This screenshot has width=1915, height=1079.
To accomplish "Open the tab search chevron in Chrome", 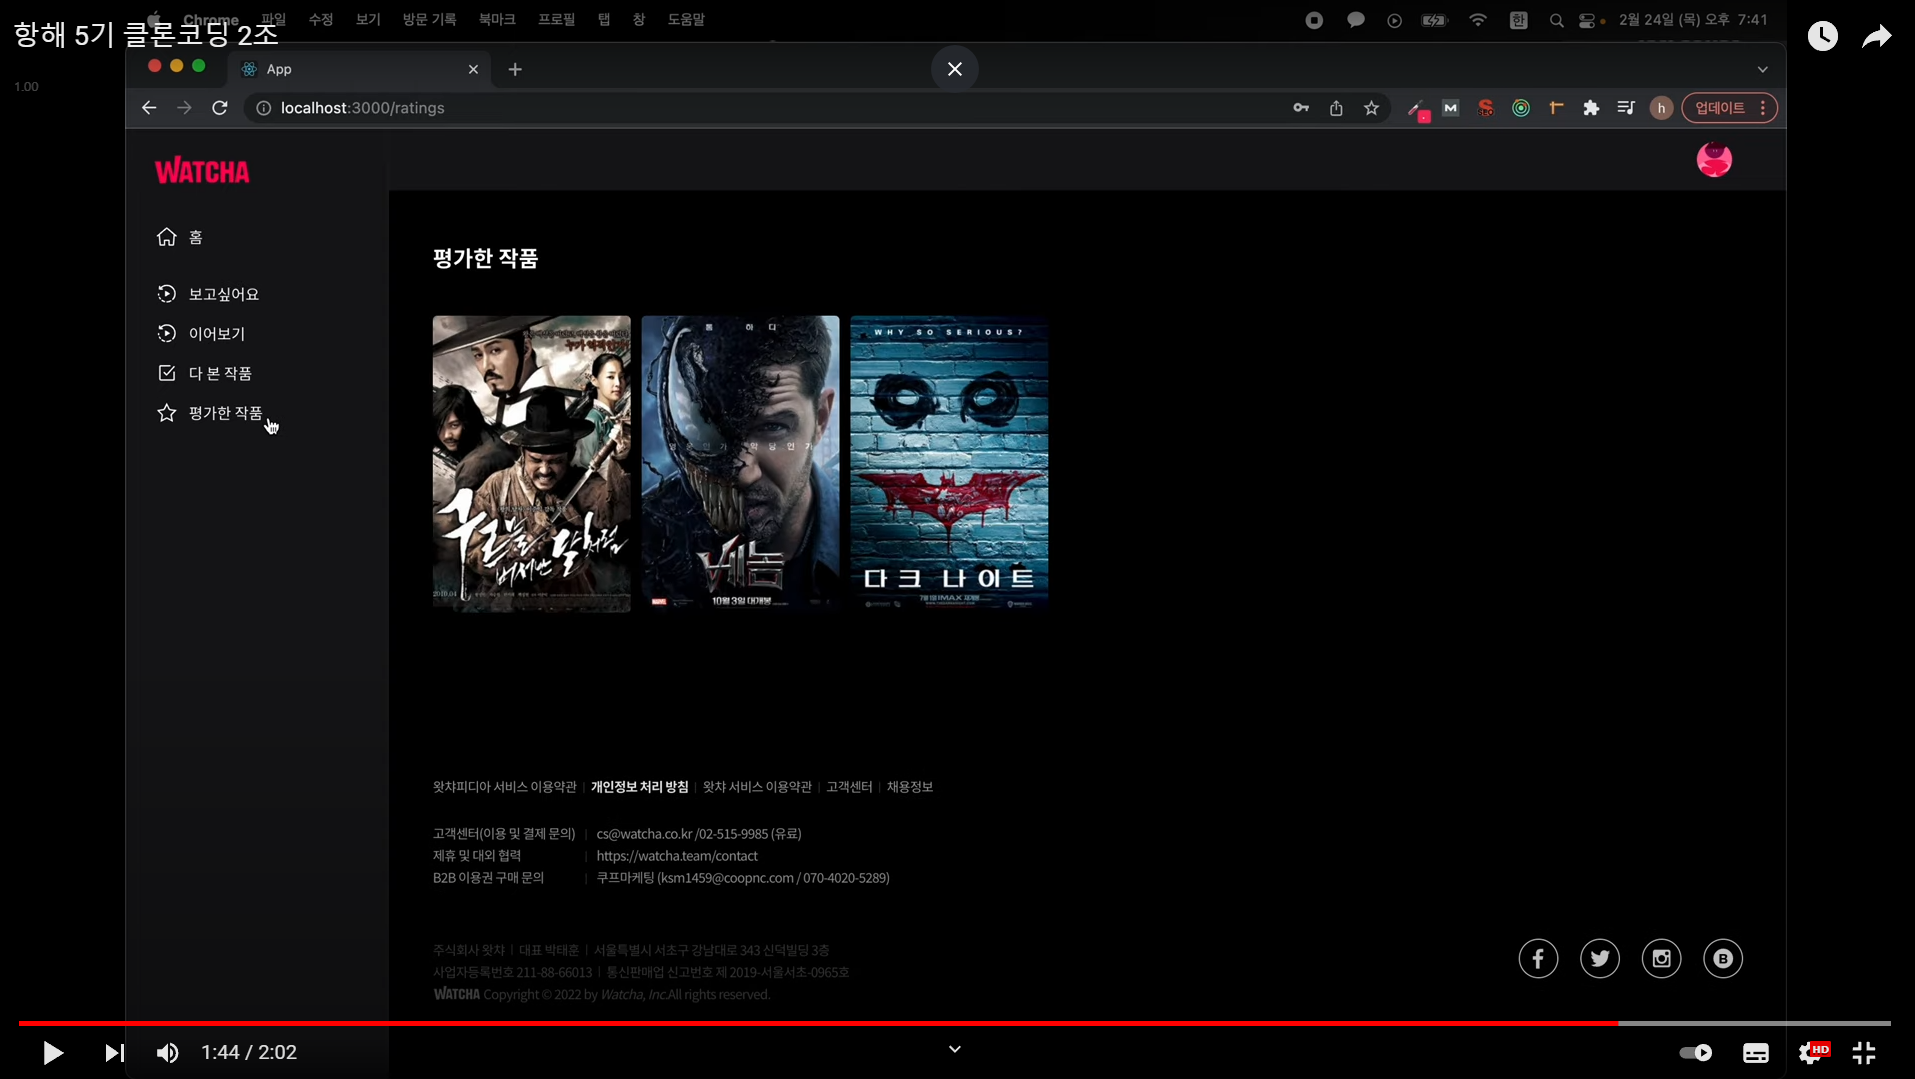I will tap(1762, 69).
